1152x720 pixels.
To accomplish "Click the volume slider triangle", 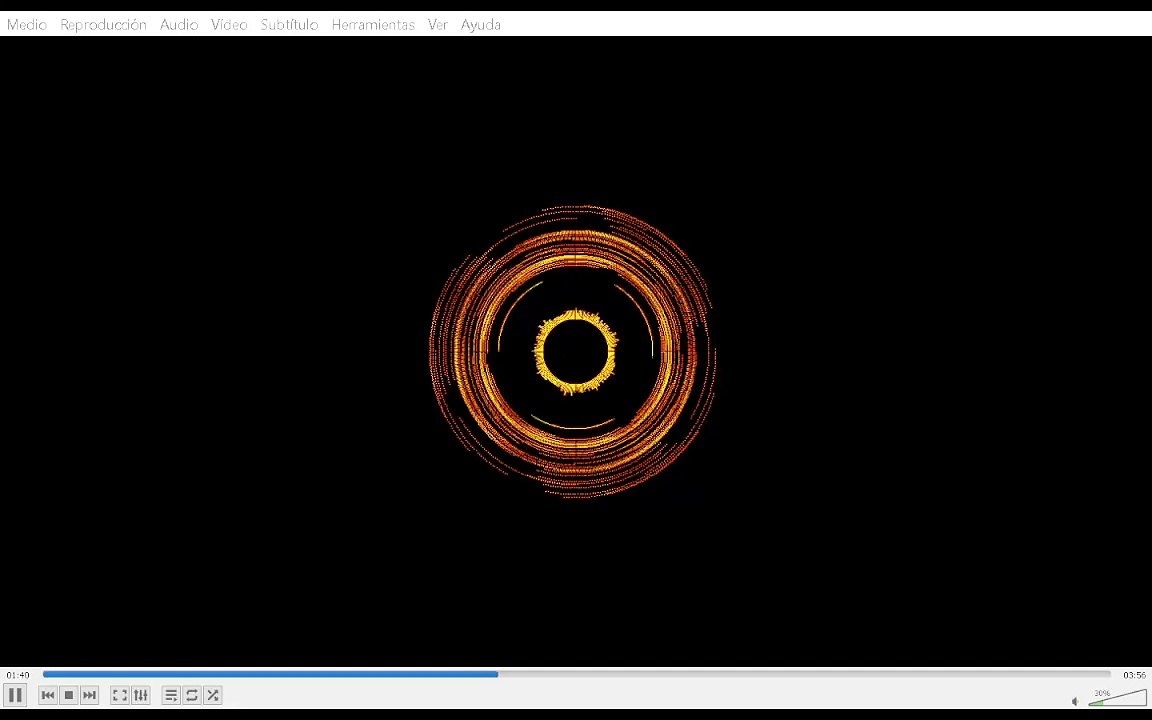I will (1117, 697).
